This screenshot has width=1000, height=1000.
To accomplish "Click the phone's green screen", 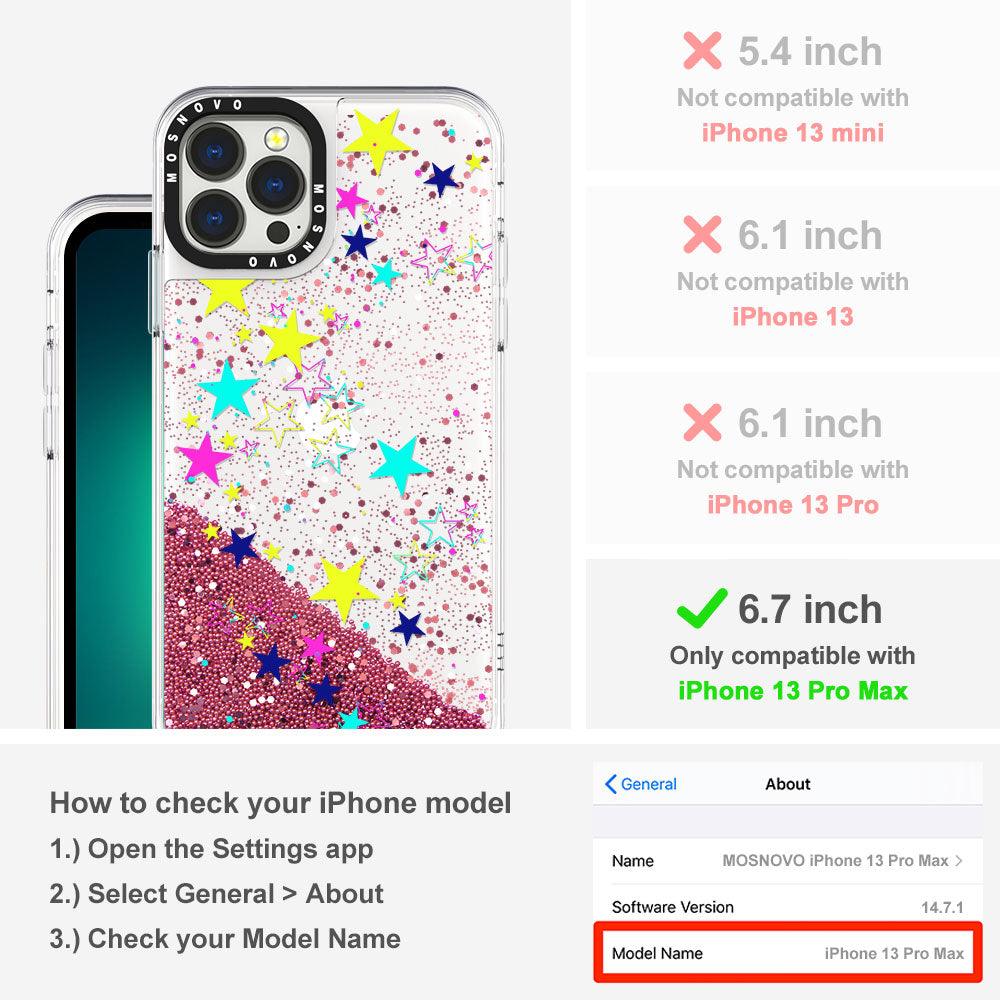I will click(112, 478).
